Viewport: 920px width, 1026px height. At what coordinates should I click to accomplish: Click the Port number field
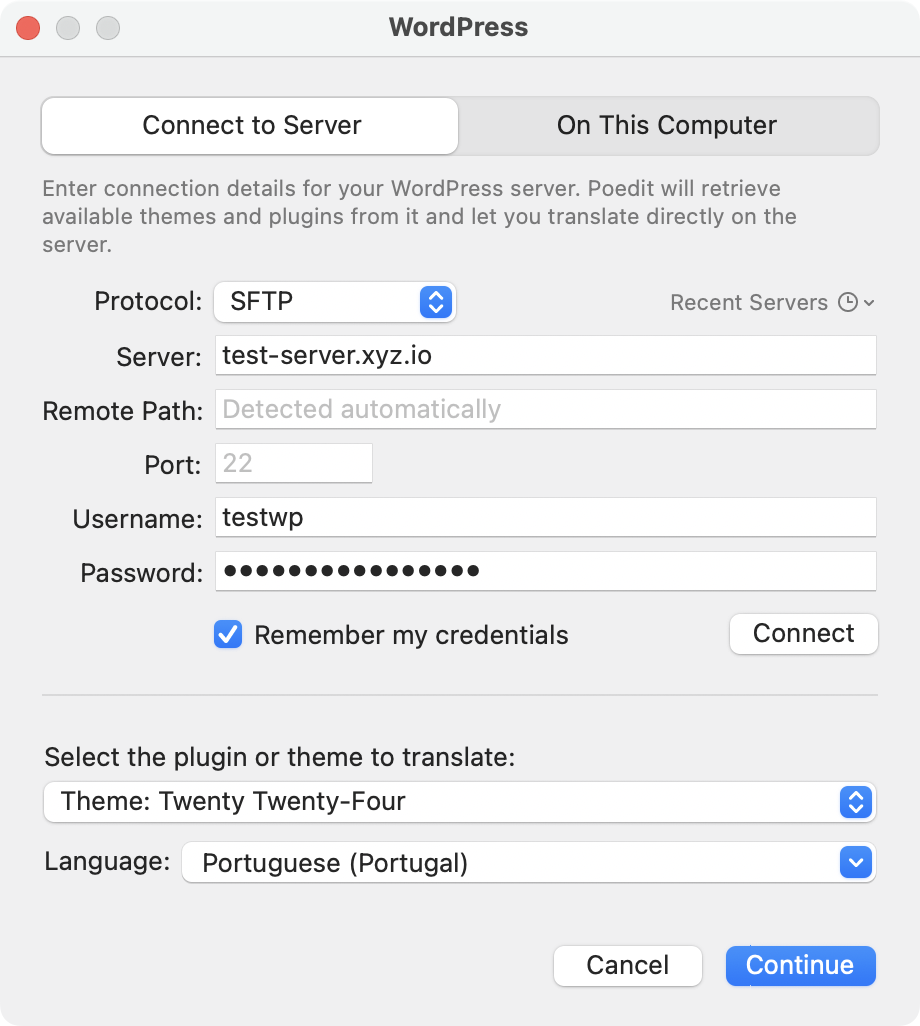pyautogui.click(x=294, y=463)
